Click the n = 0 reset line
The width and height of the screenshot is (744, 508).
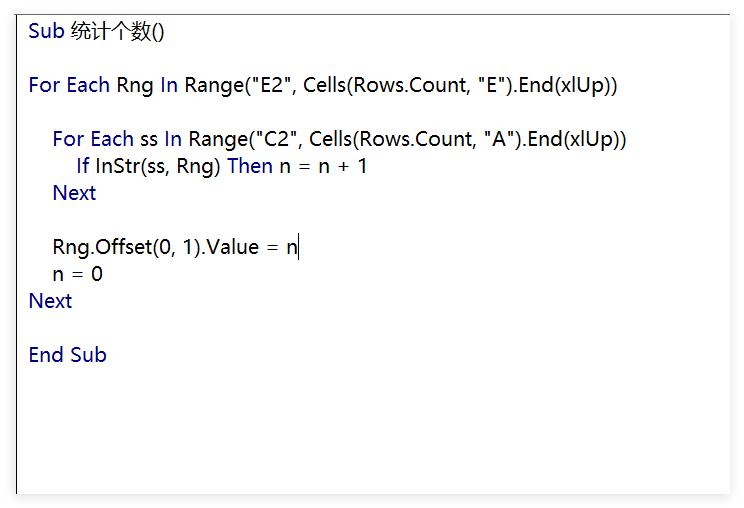(x=77, y=274)
